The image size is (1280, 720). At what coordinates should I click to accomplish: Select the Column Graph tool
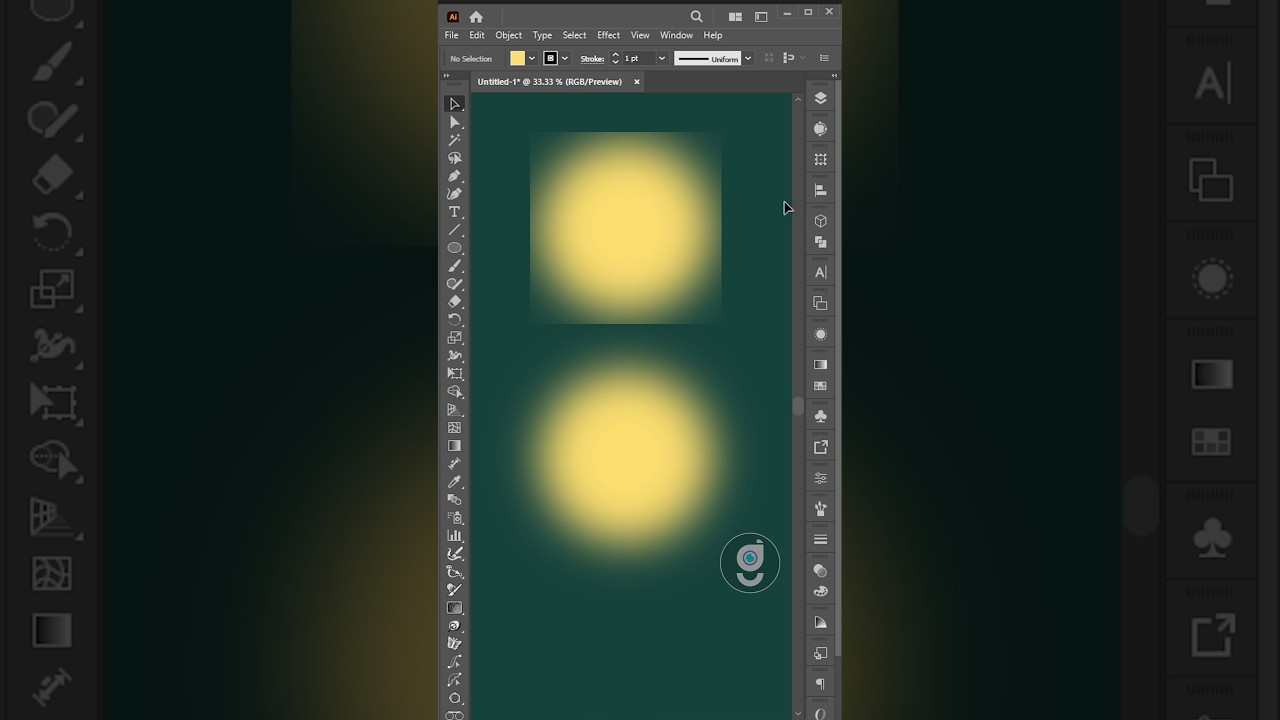[454, 536]
